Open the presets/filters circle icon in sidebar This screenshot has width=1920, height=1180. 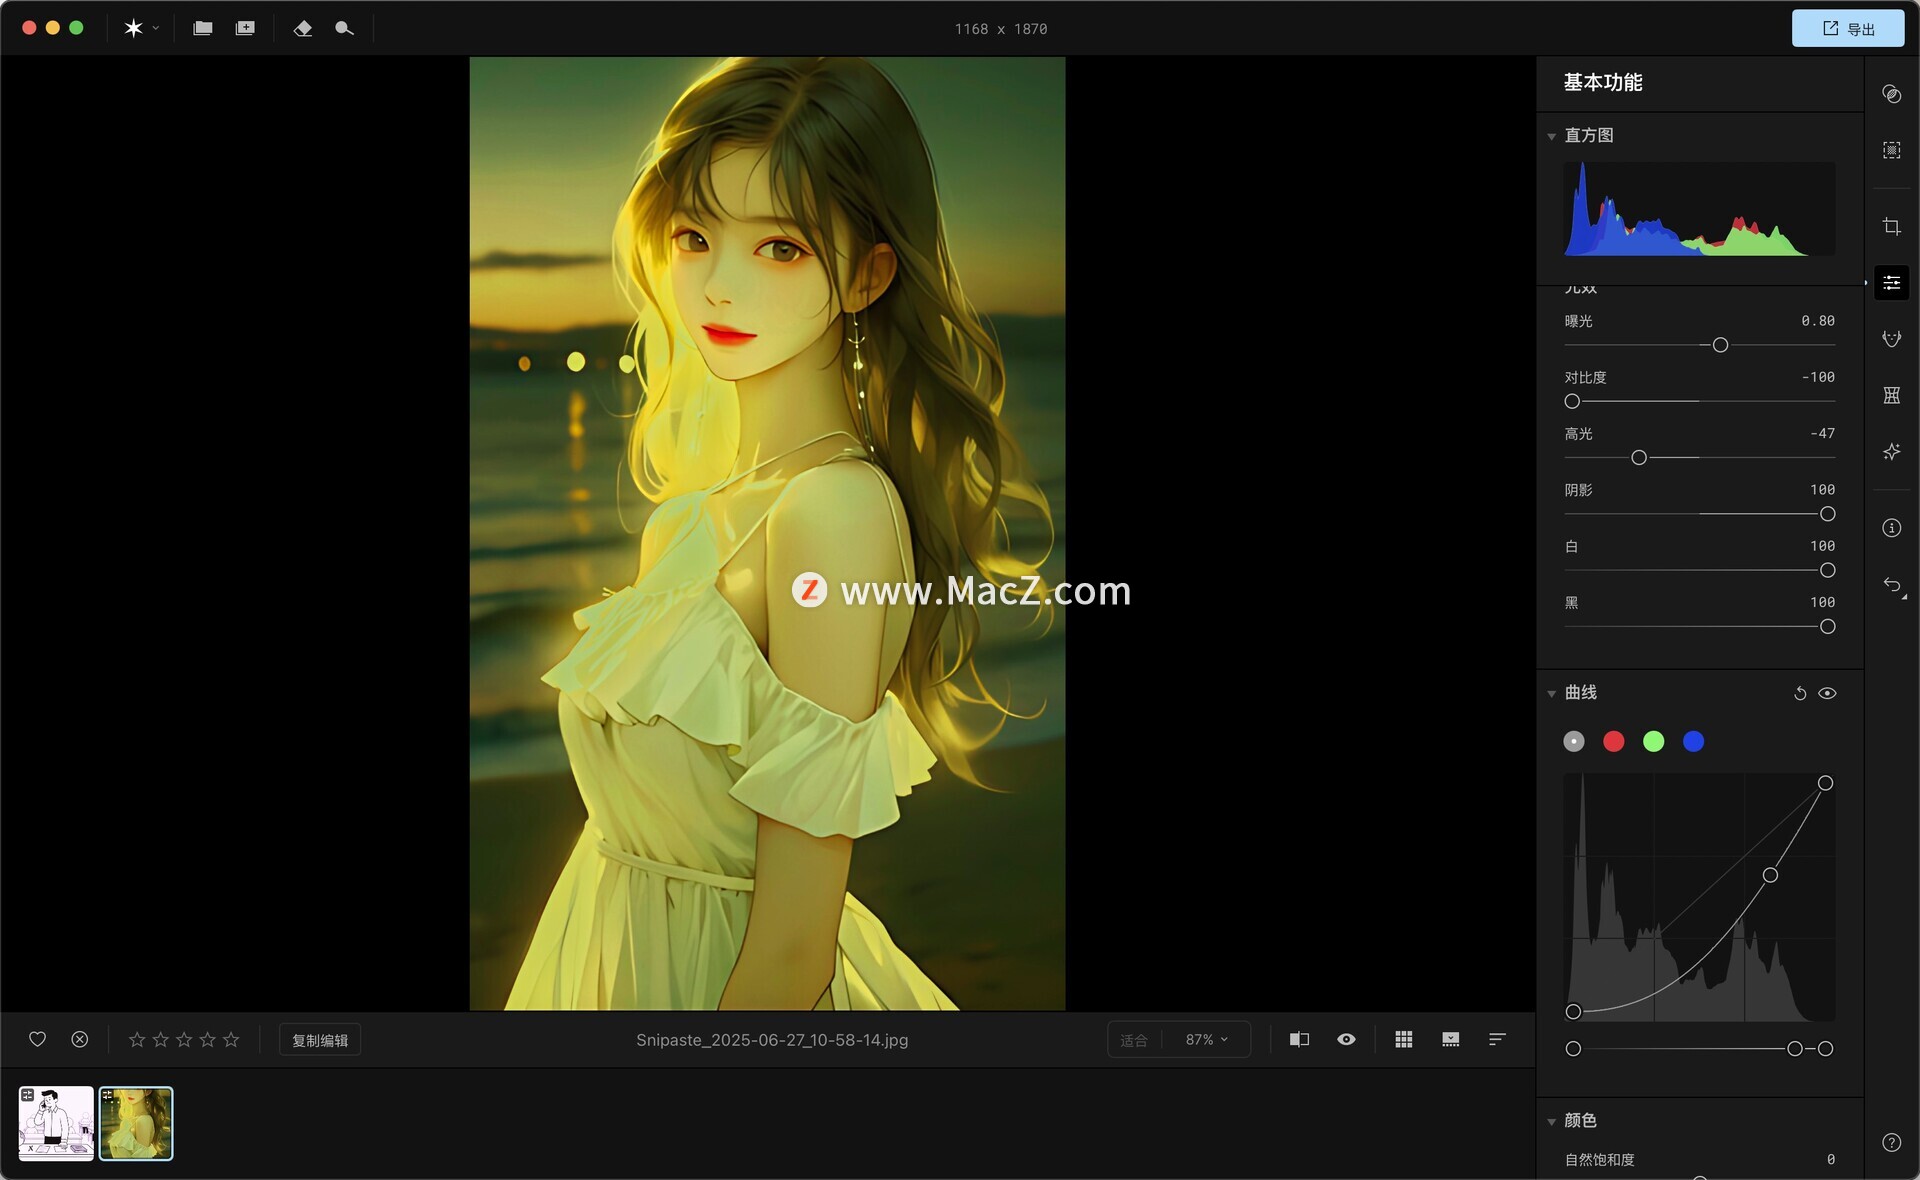coord(1891,94)
